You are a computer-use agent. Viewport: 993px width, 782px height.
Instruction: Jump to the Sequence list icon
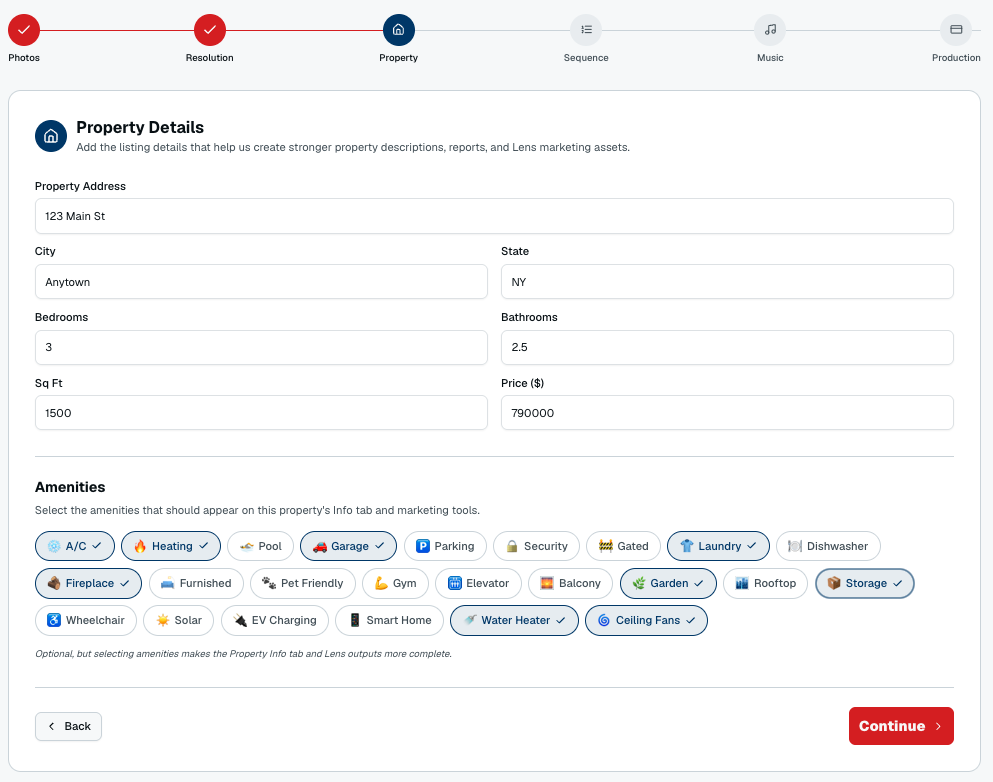point(586,30)
